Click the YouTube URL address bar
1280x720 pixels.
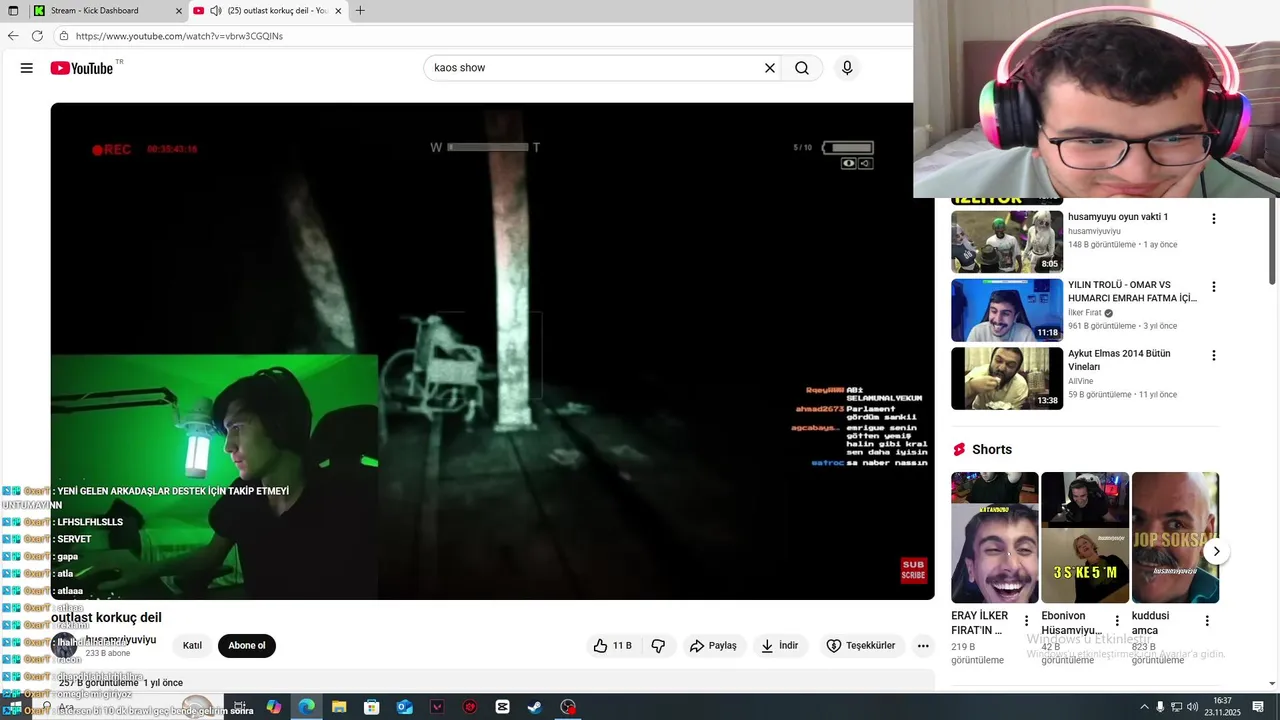click(480, 36)
